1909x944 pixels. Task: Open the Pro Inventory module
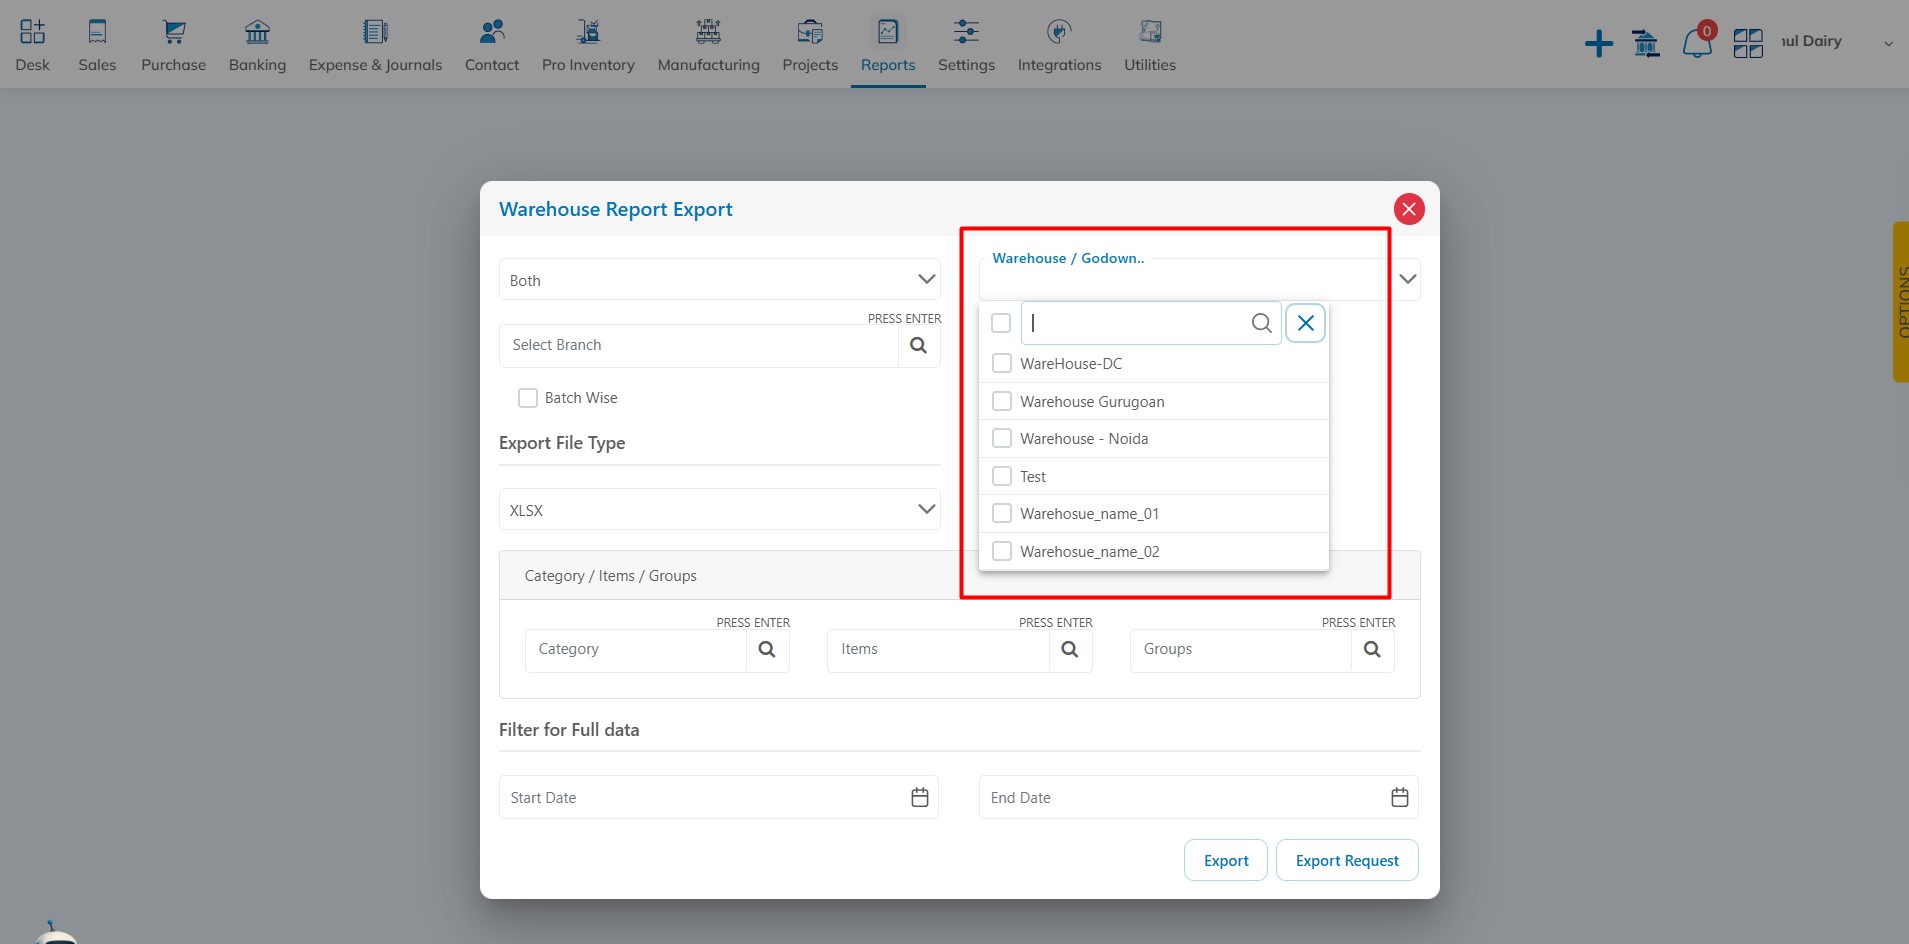(588, 45)
